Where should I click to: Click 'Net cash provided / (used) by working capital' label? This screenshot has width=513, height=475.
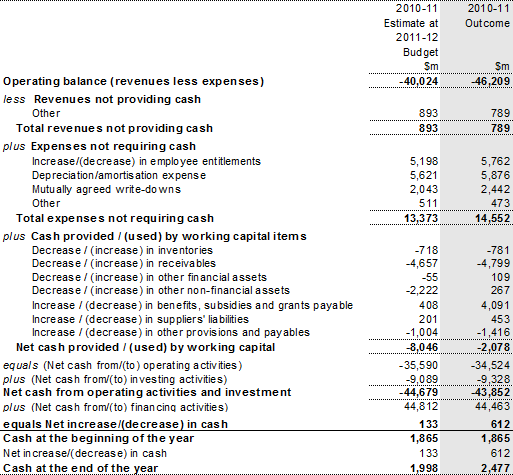[146, 347]
